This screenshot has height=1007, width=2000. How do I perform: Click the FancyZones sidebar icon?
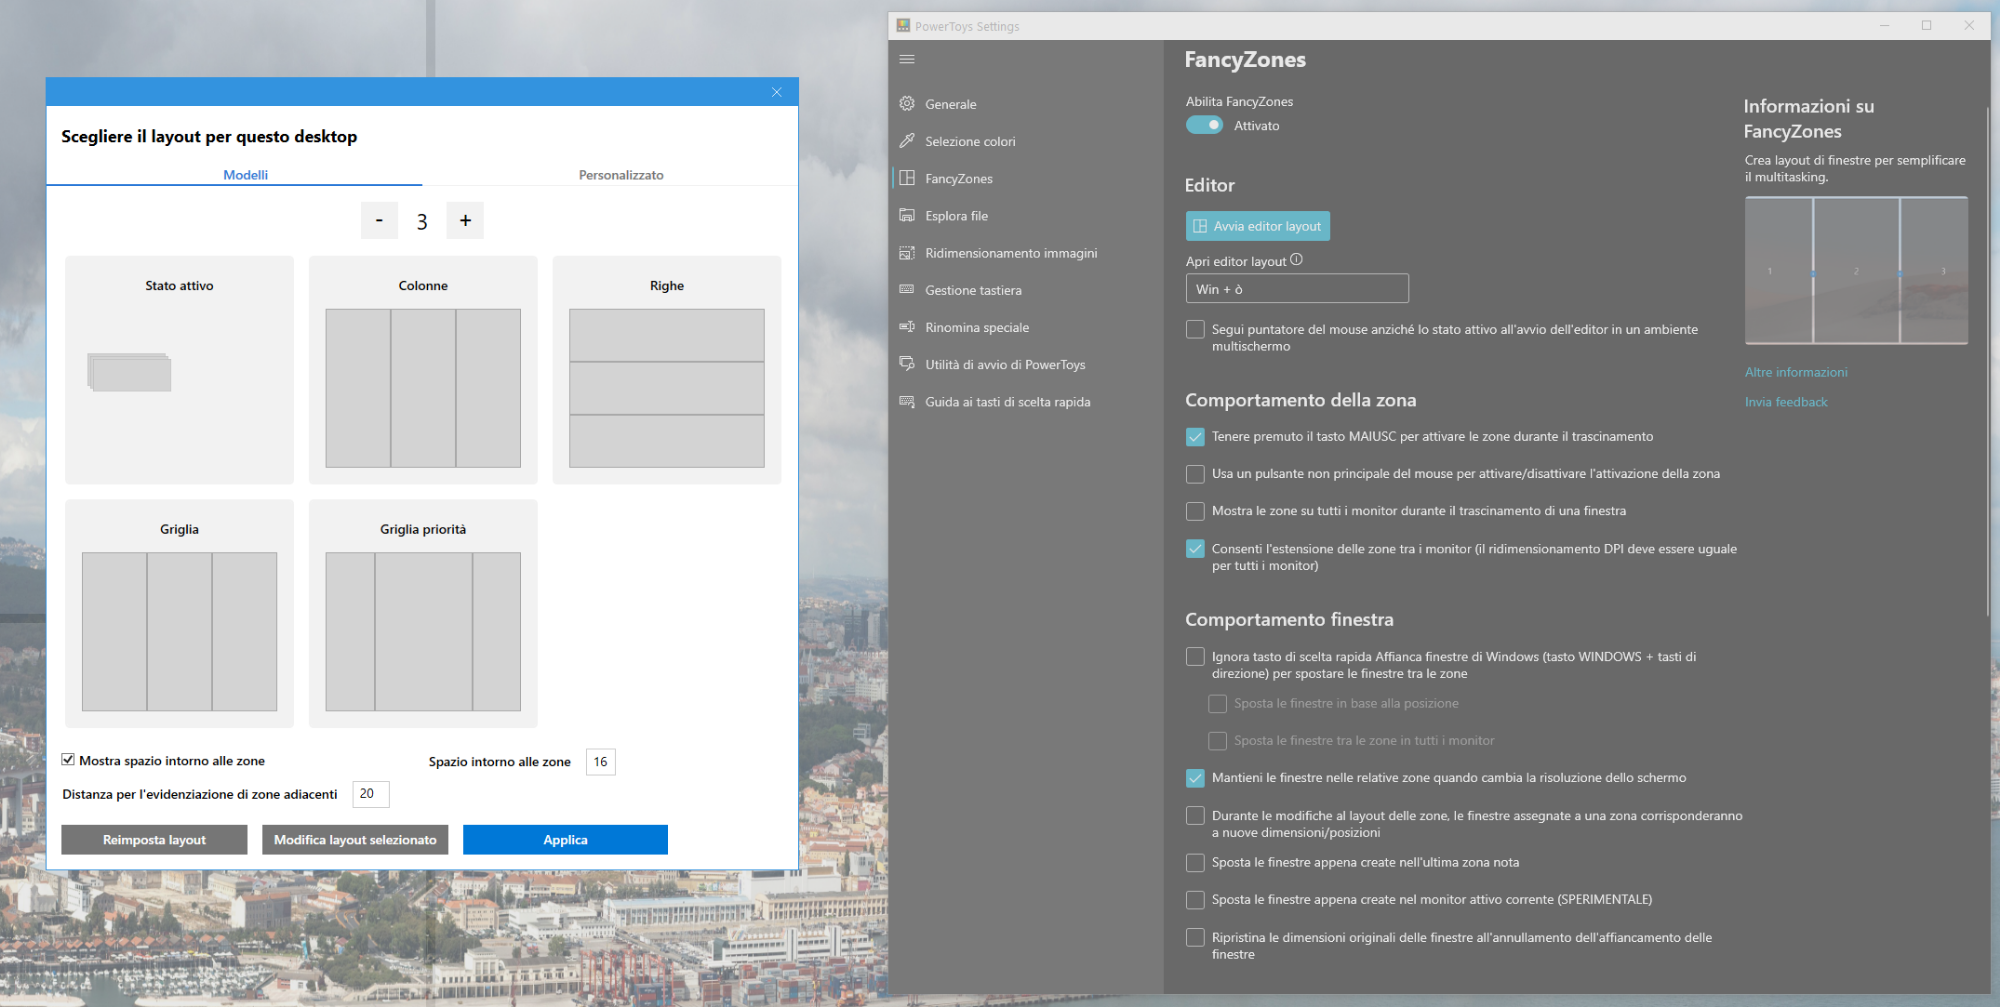click(x=907, y=178)
